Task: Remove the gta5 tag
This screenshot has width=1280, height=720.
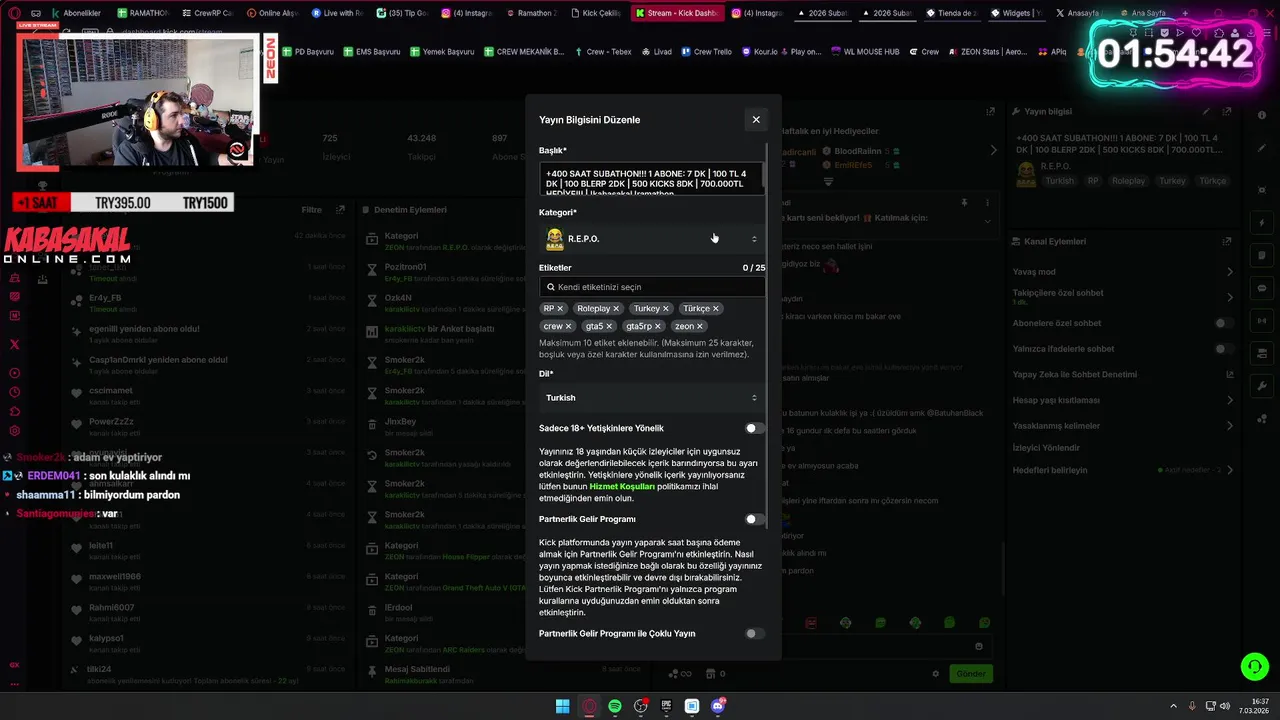Action: coord(609,326)
